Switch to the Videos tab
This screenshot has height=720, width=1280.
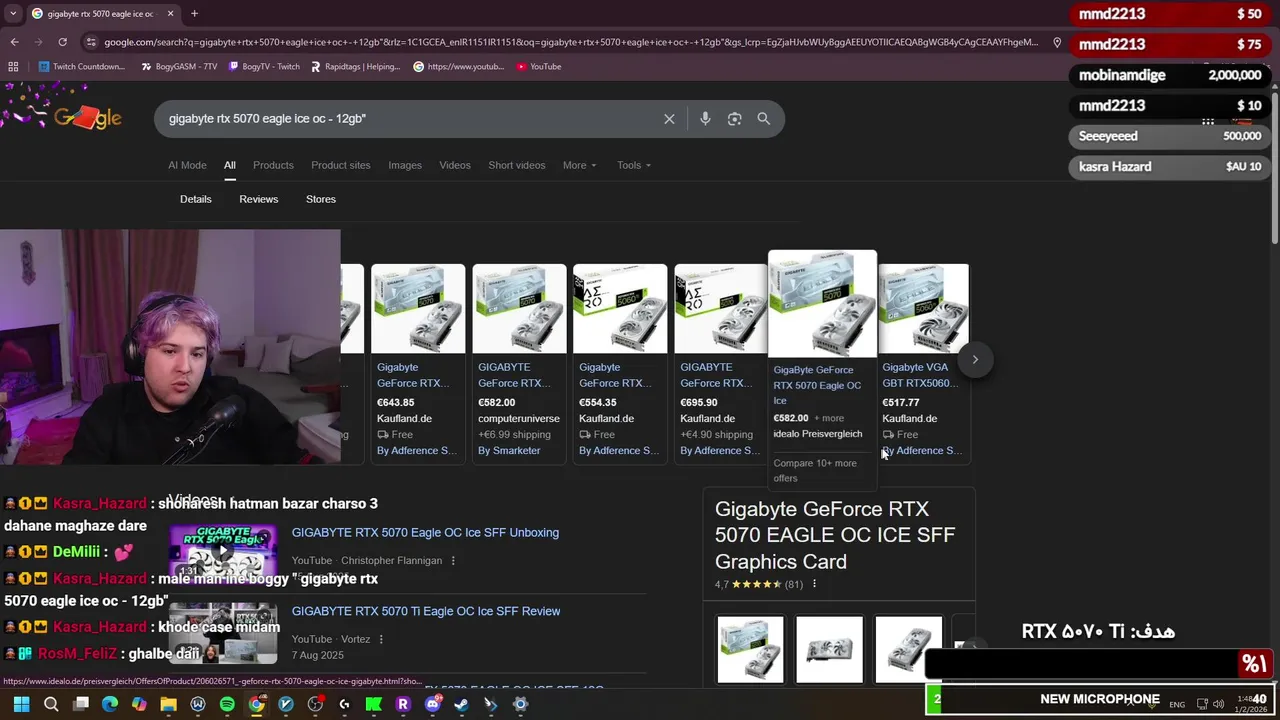click(x=455, y=165)
